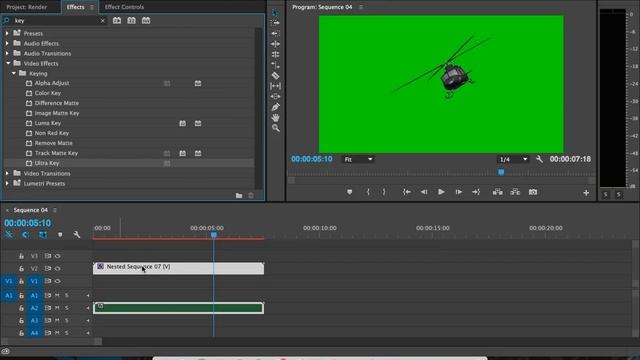Click the Extract button
Image resolution: width=640 pixels, height=360 pixels.
point(515,192)
